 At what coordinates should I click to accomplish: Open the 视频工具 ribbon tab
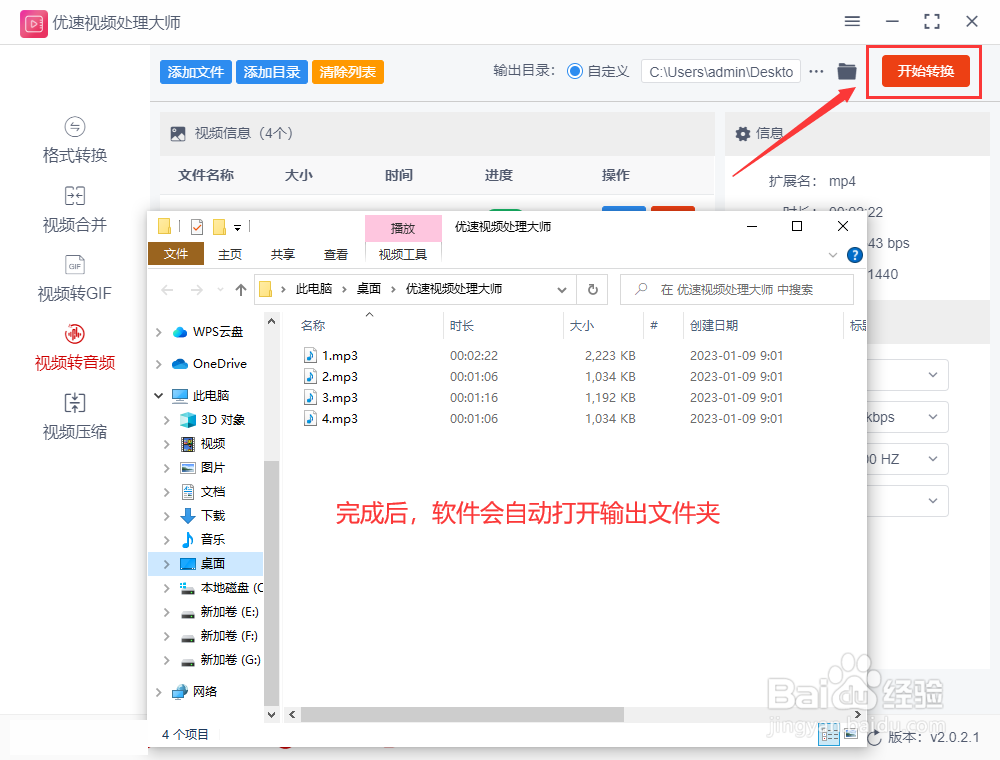coord(402,254)
